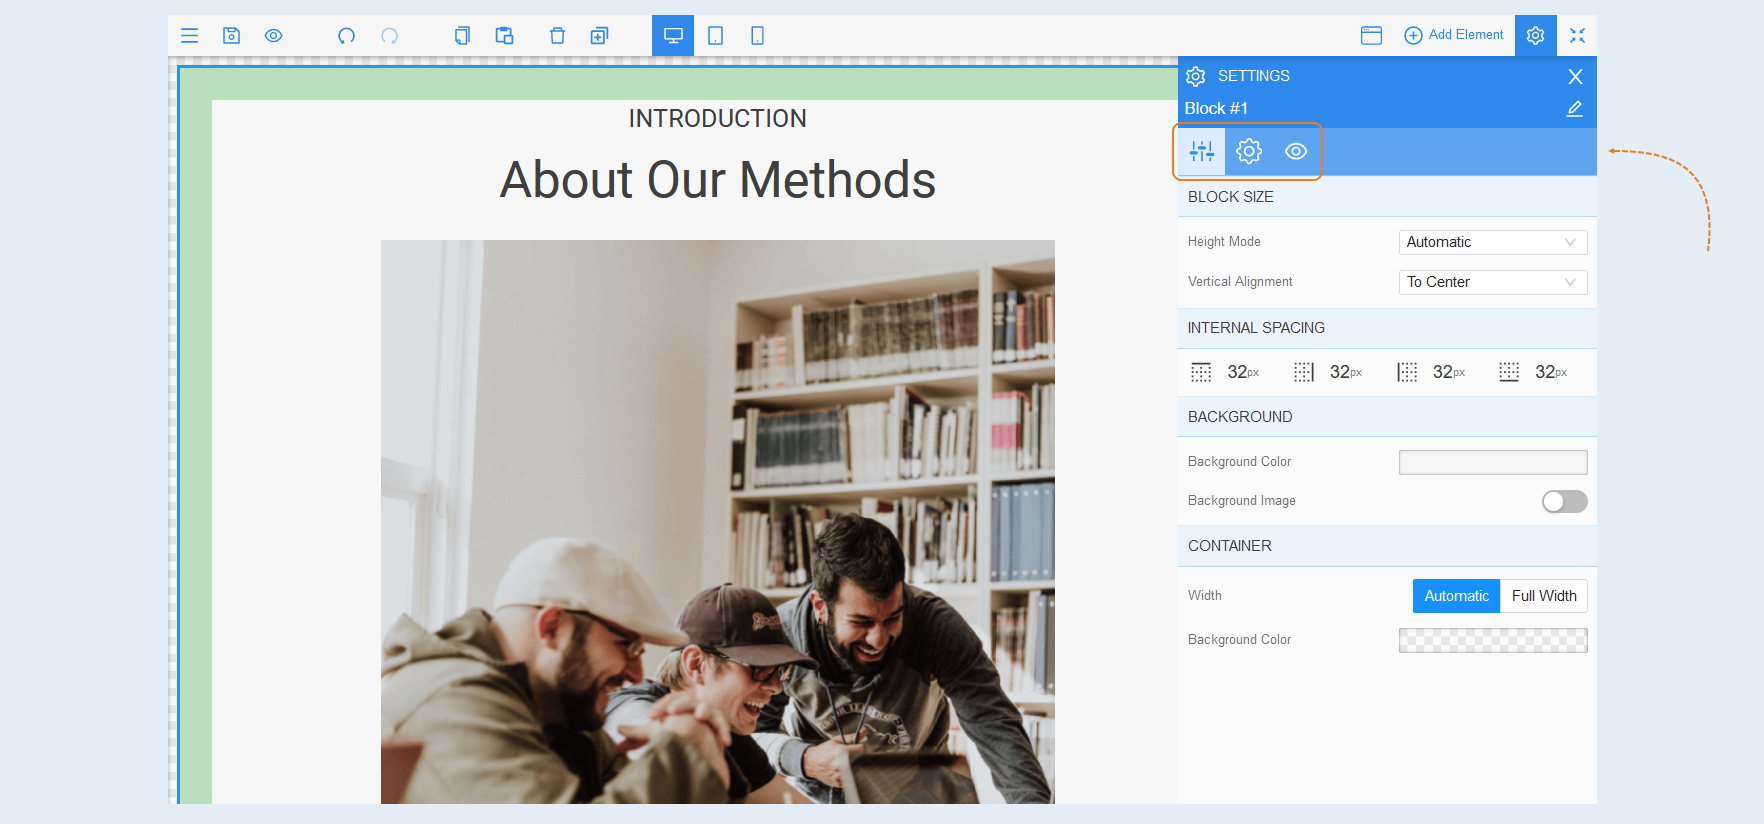Edit the bottom internal spacing value
The image size is (1764, 824).
[1551, 372]
